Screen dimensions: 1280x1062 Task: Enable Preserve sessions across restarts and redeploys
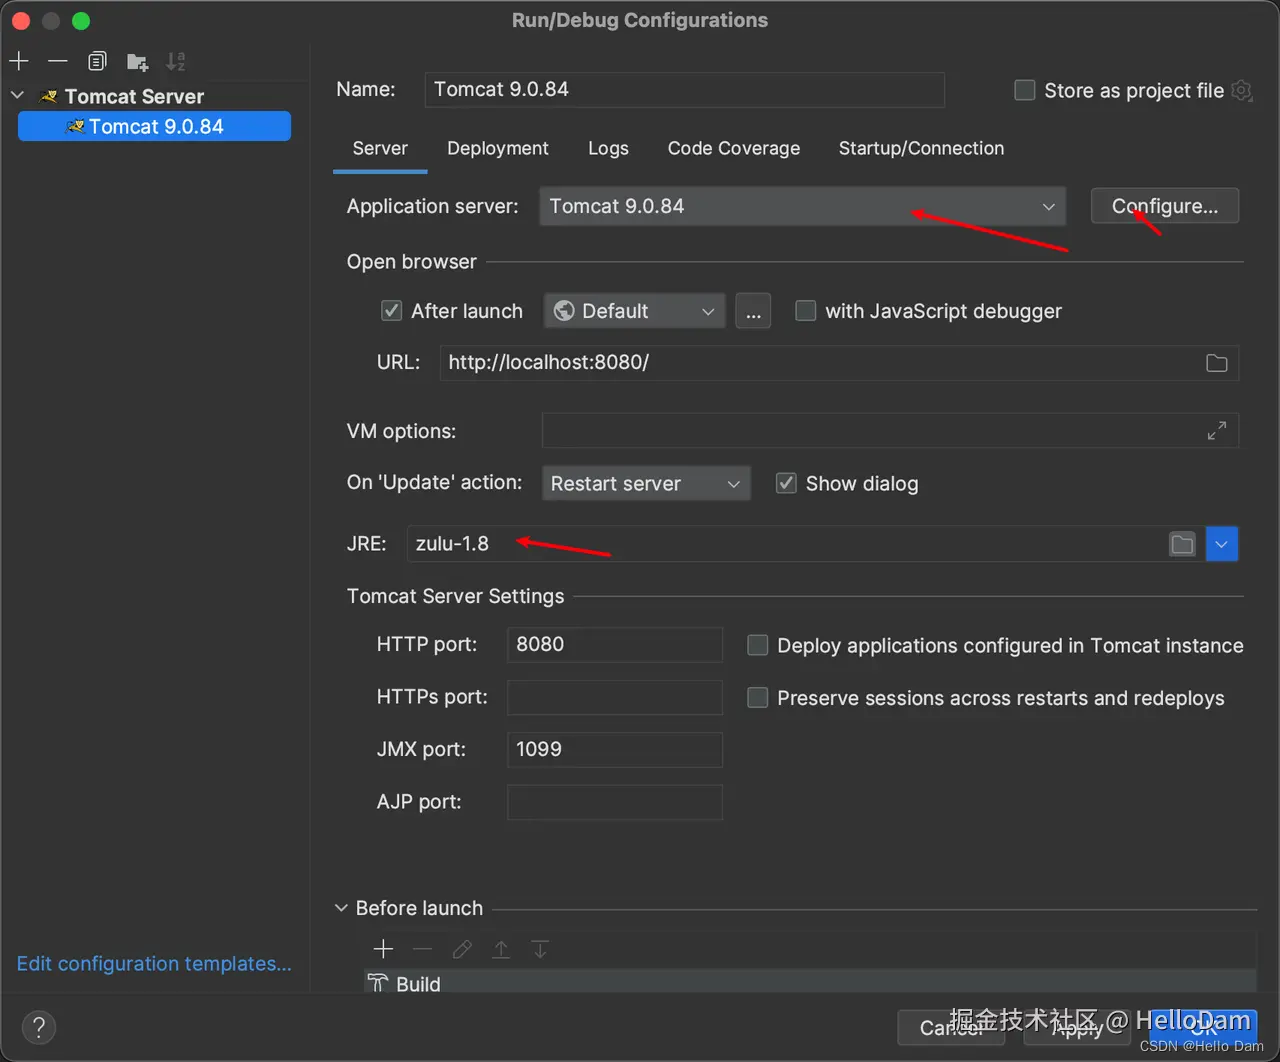(x=758, y=697)
